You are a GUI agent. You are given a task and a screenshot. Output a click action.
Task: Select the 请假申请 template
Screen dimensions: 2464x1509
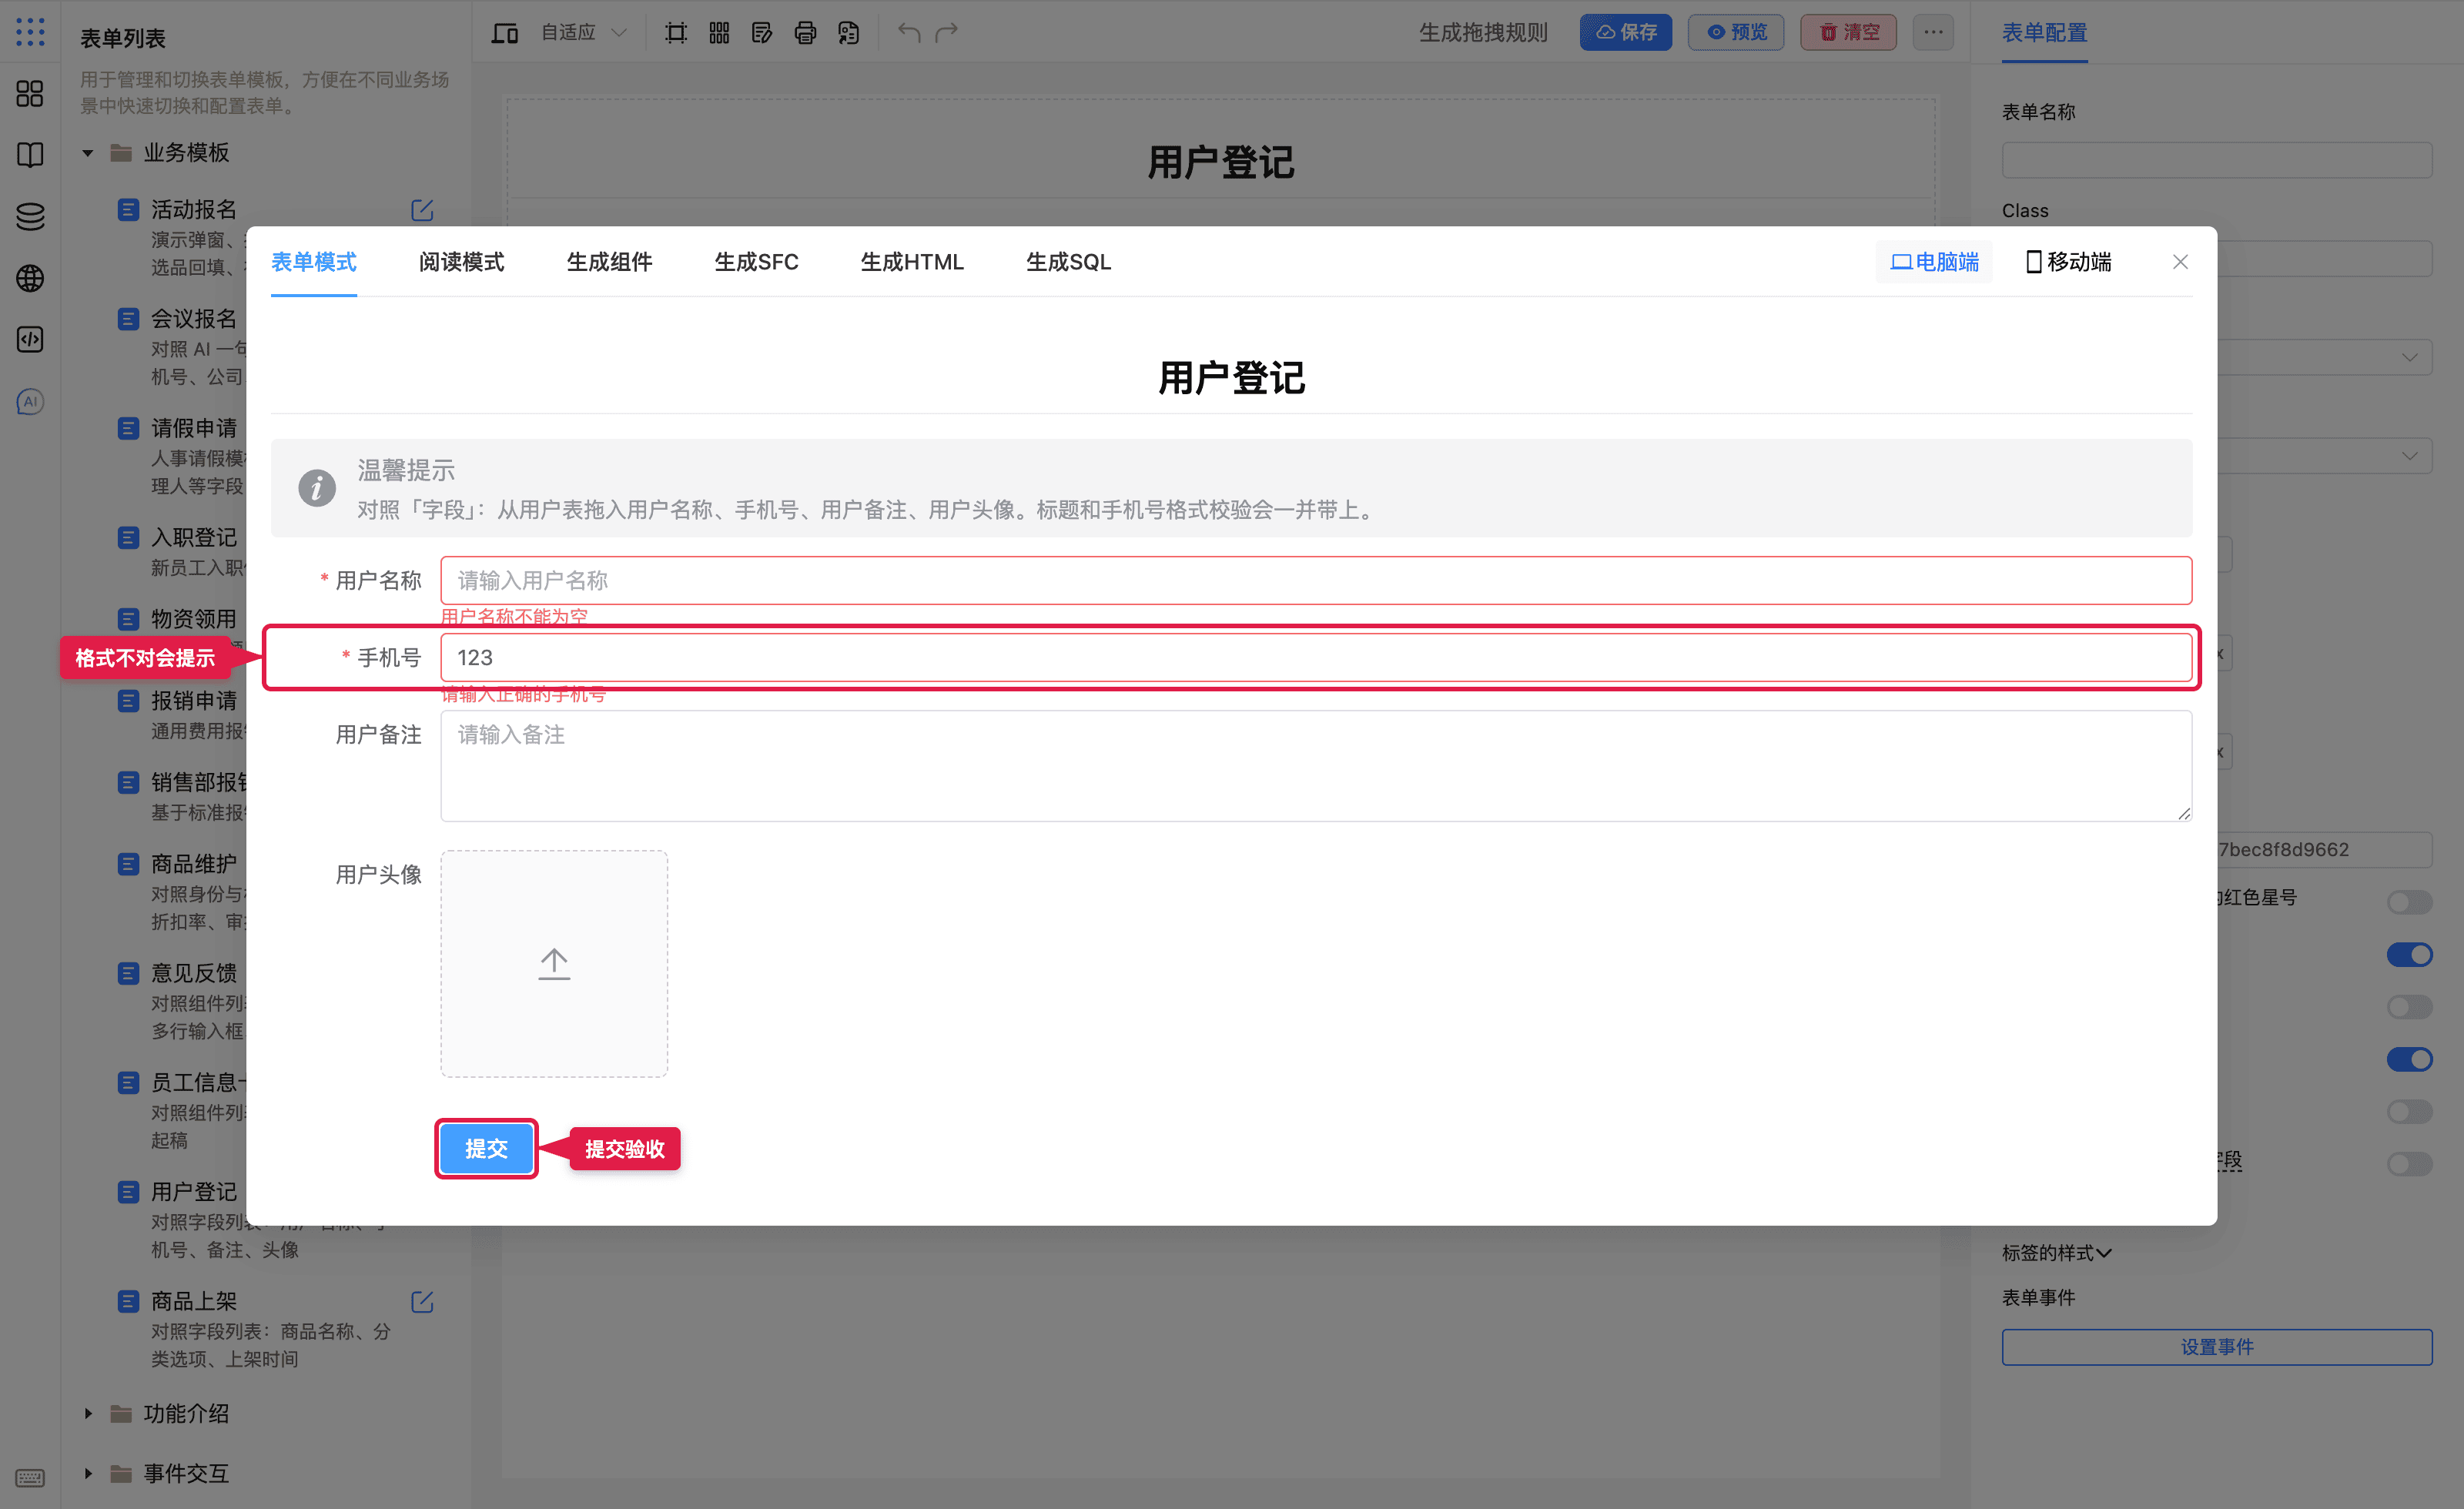point(194,428)
